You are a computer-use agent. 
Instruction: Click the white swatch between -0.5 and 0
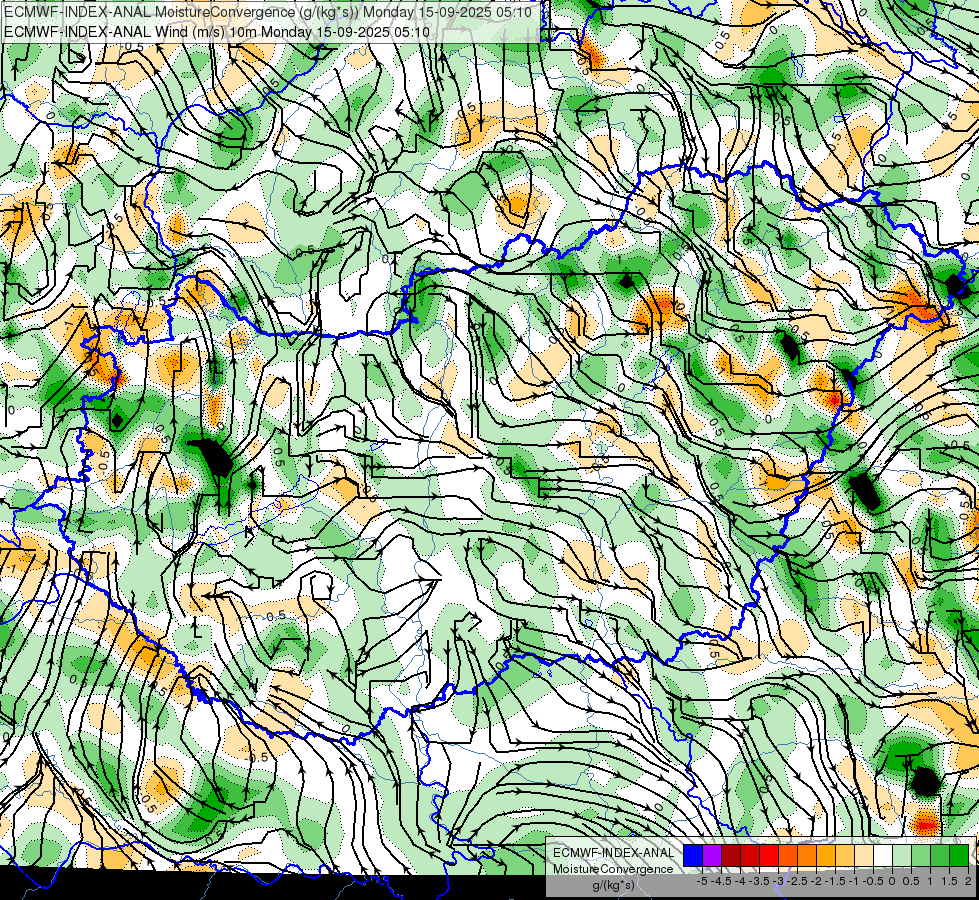(x=883, y=855)
